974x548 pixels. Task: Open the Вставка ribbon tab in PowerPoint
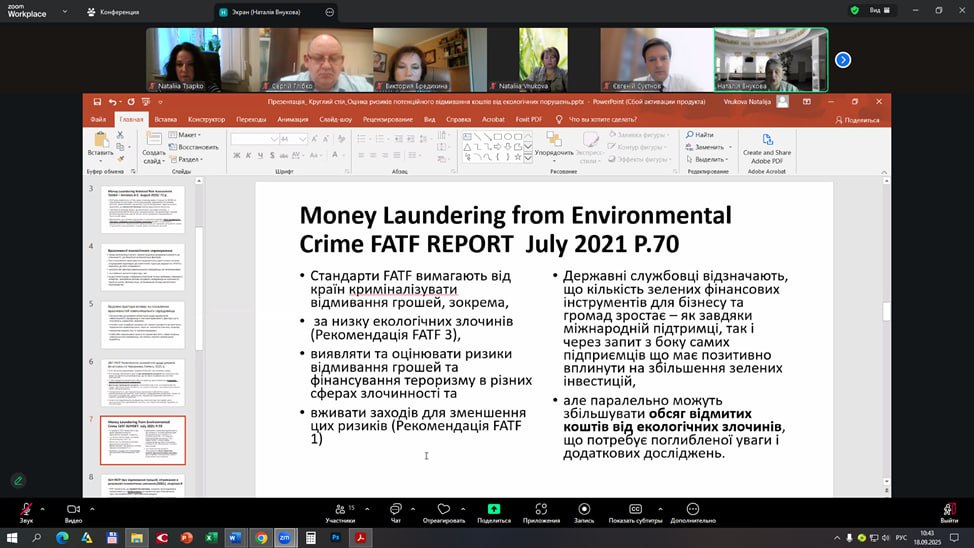(166, 119)
